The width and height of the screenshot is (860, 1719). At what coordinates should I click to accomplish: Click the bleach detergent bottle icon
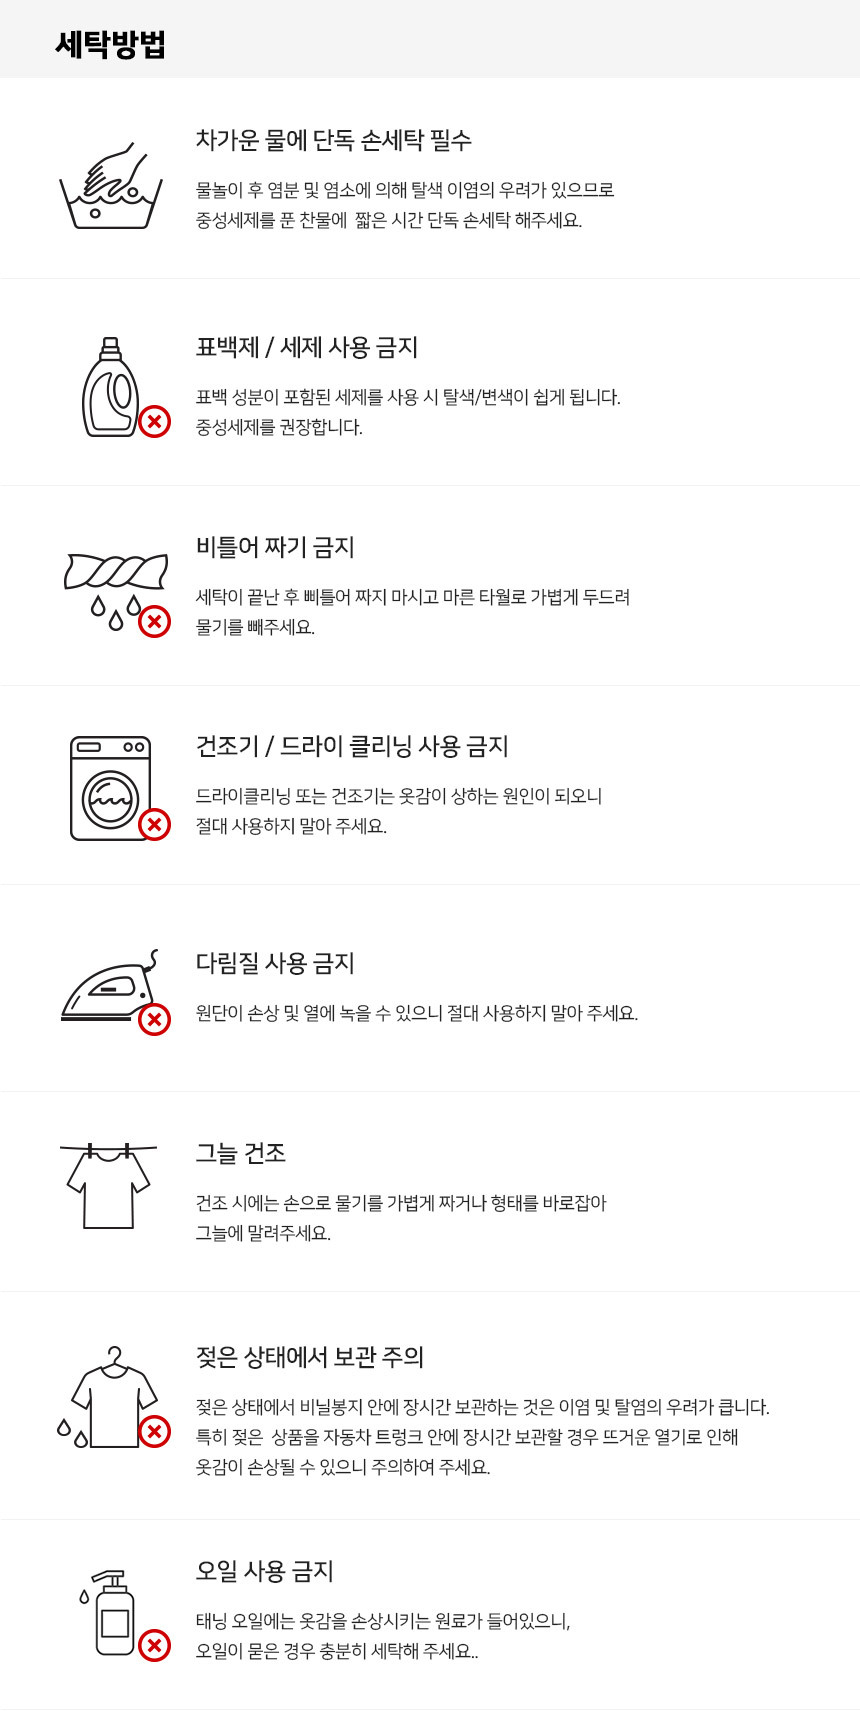tap(109, 388)
